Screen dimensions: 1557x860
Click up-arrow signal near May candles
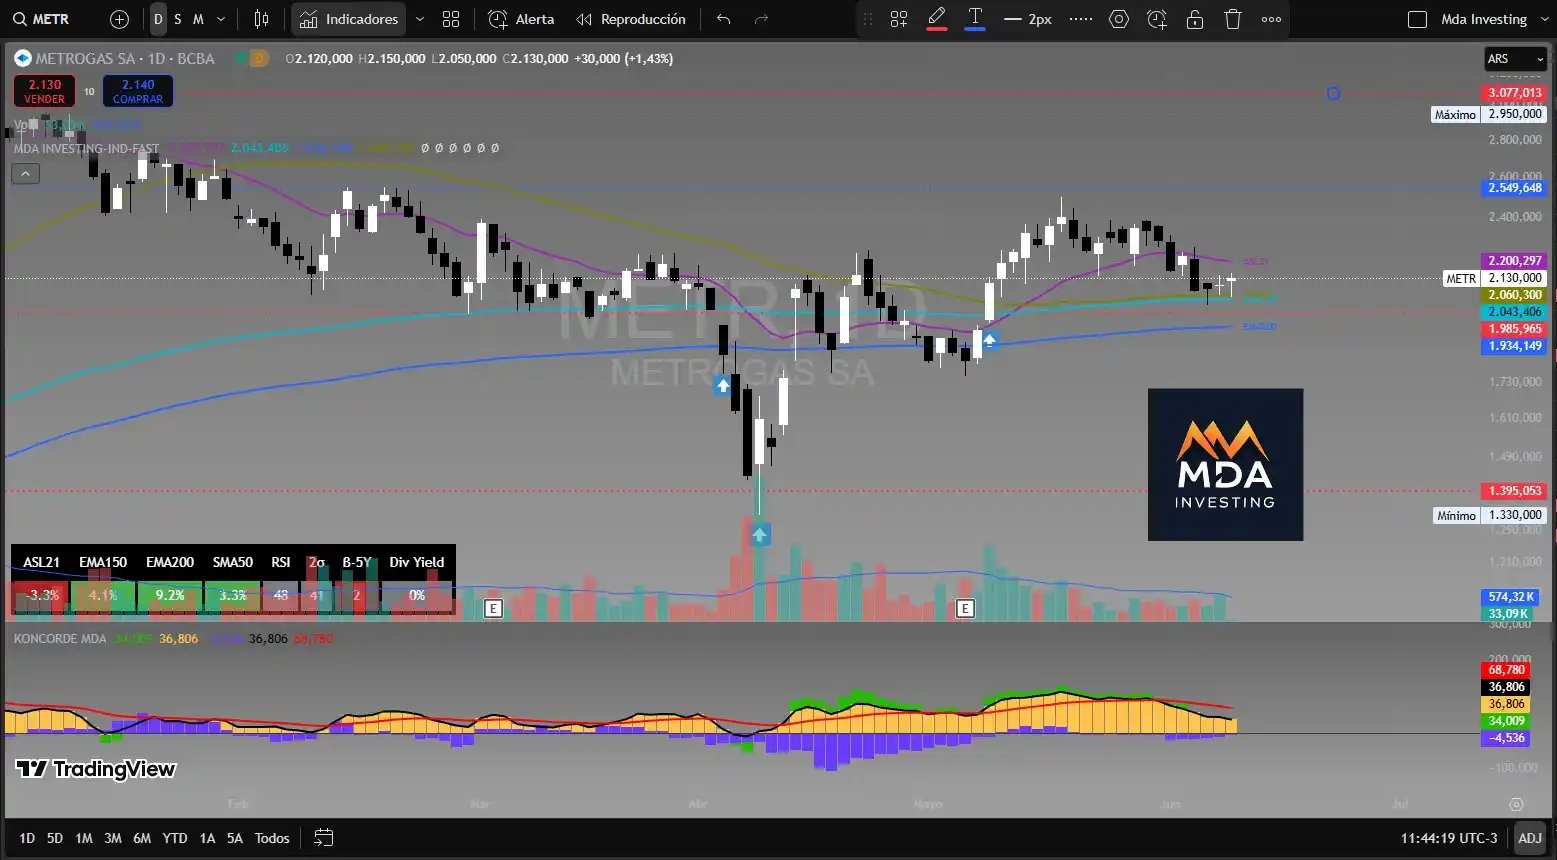click(x=989, y=340)
